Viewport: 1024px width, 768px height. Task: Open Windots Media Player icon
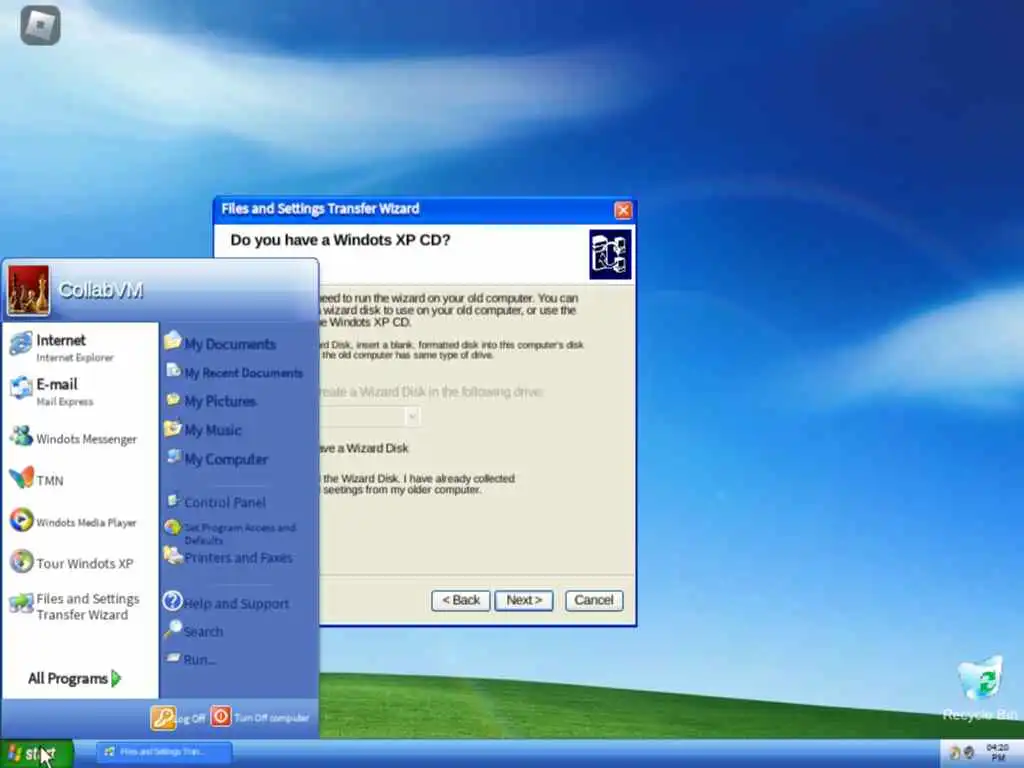tap(21, 520)
